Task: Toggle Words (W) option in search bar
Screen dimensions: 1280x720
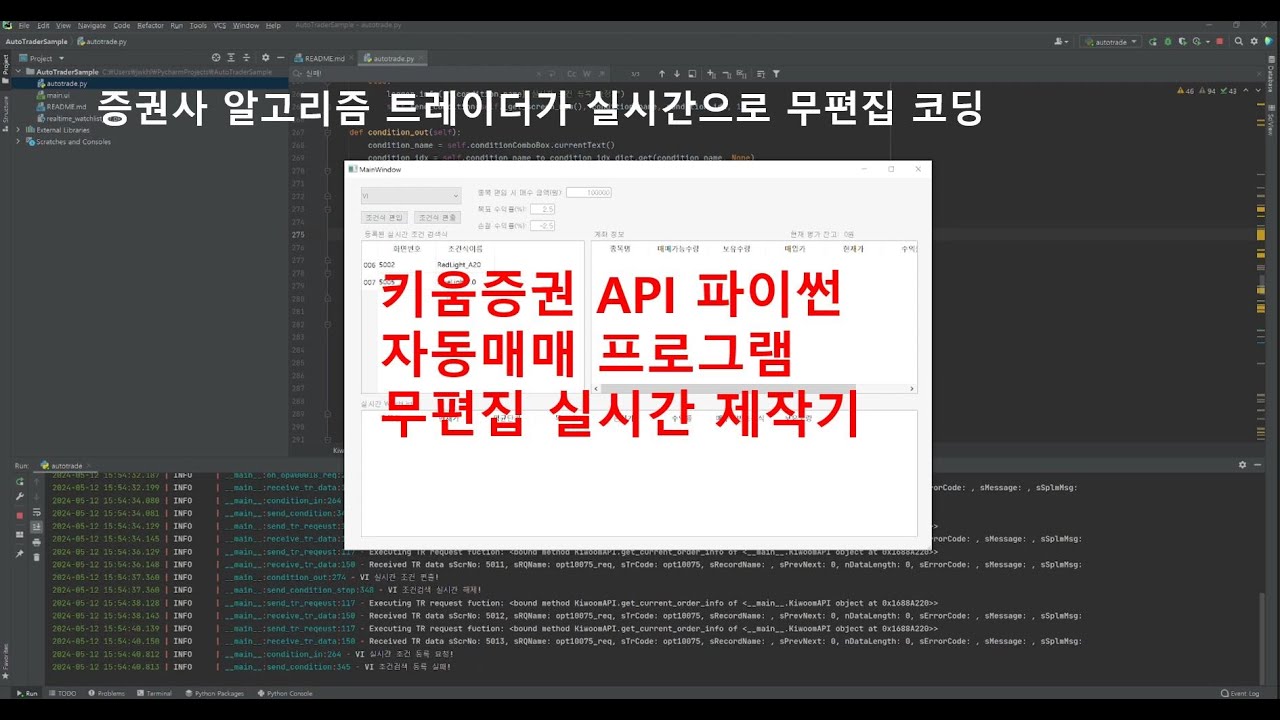Action: [x=587, y=74]
